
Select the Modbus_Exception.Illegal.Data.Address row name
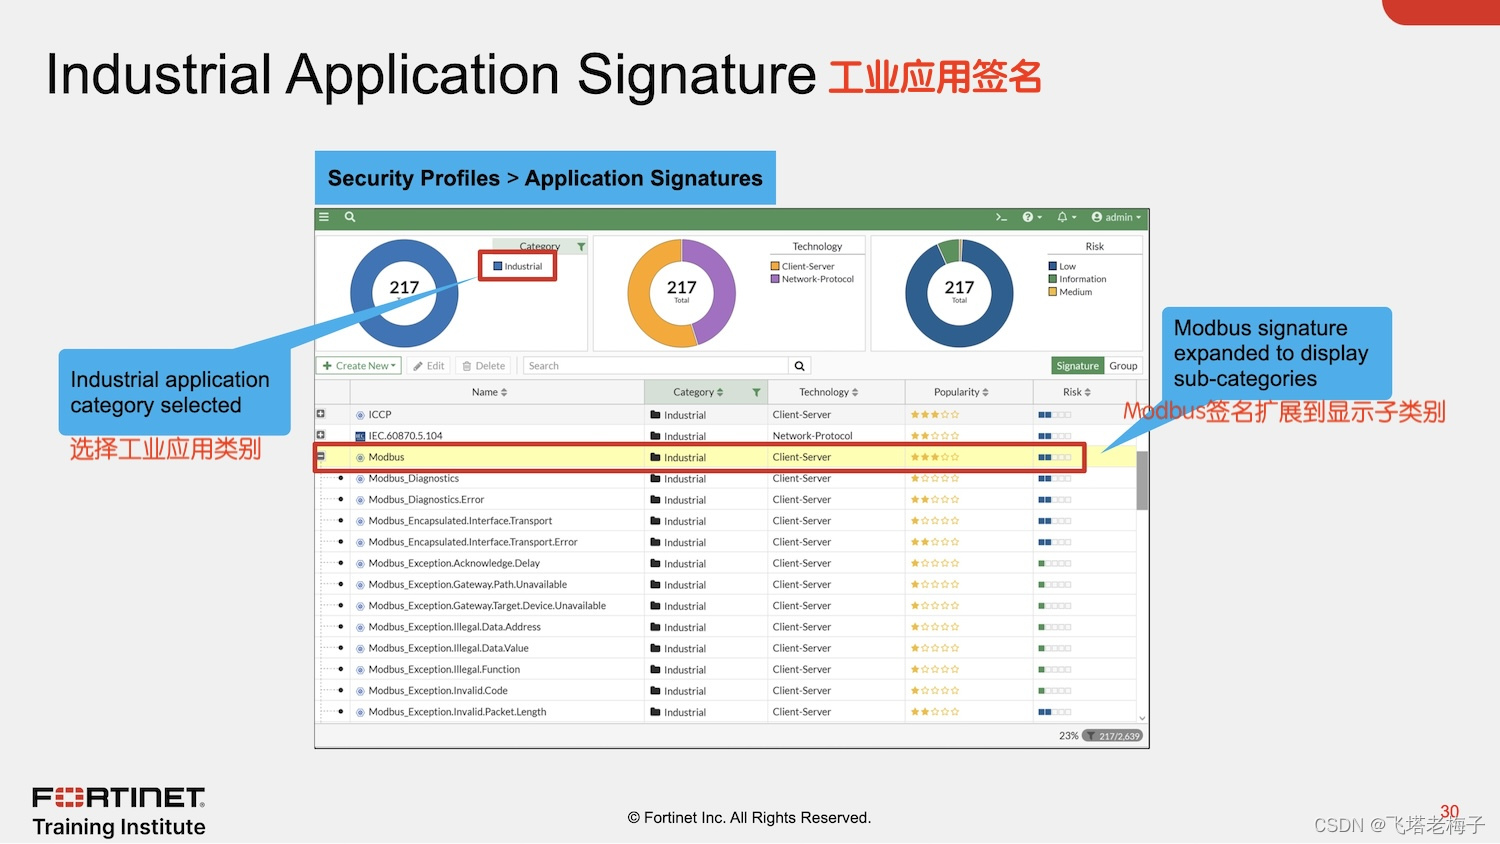click(454, 627)
